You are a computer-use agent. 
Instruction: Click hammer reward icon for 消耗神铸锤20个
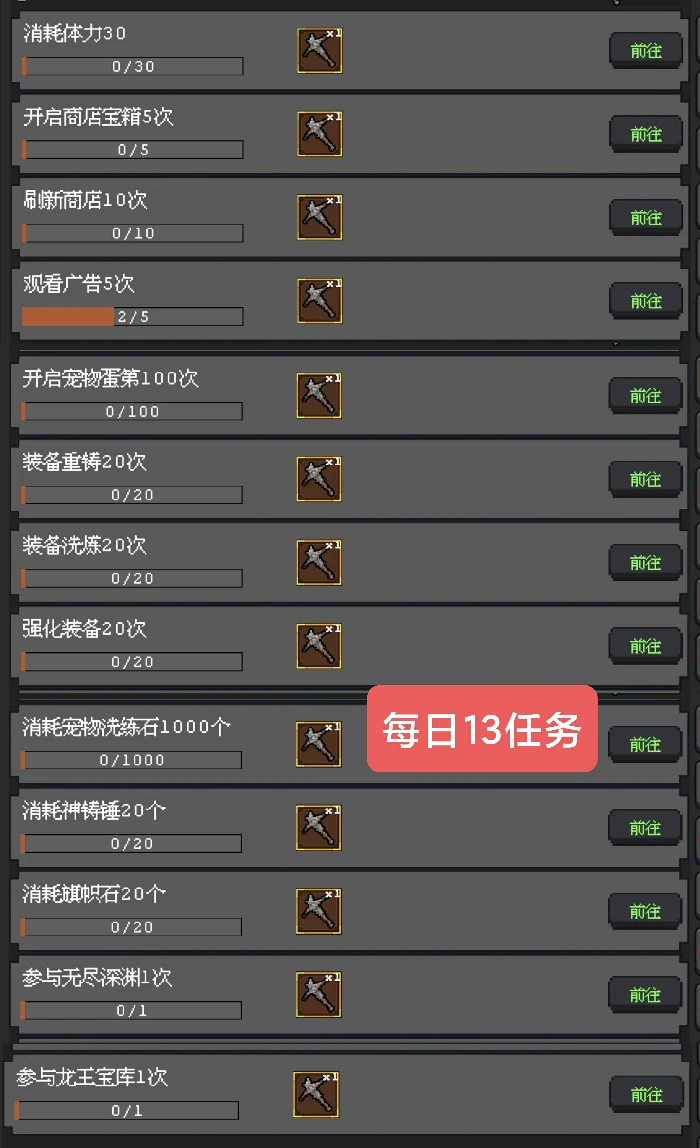point(319,827)
